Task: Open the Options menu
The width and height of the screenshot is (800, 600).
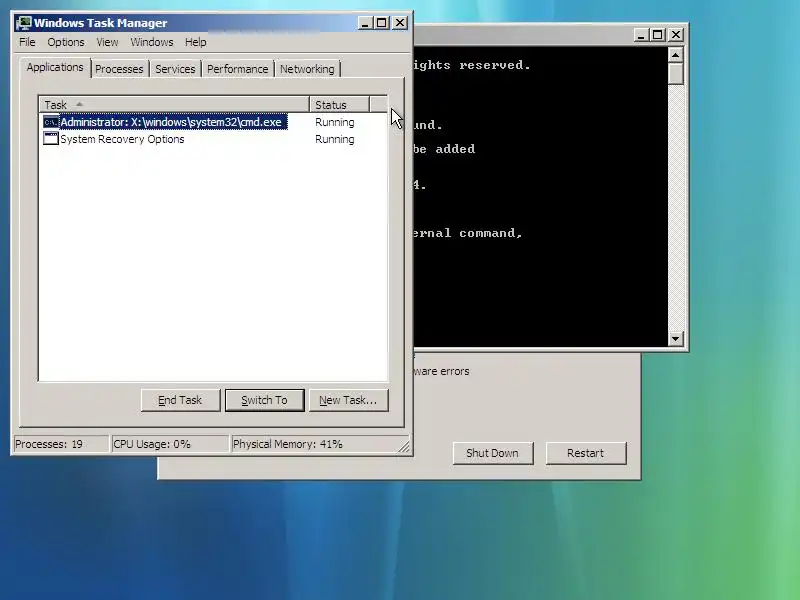Action: [x=66, y=42]
